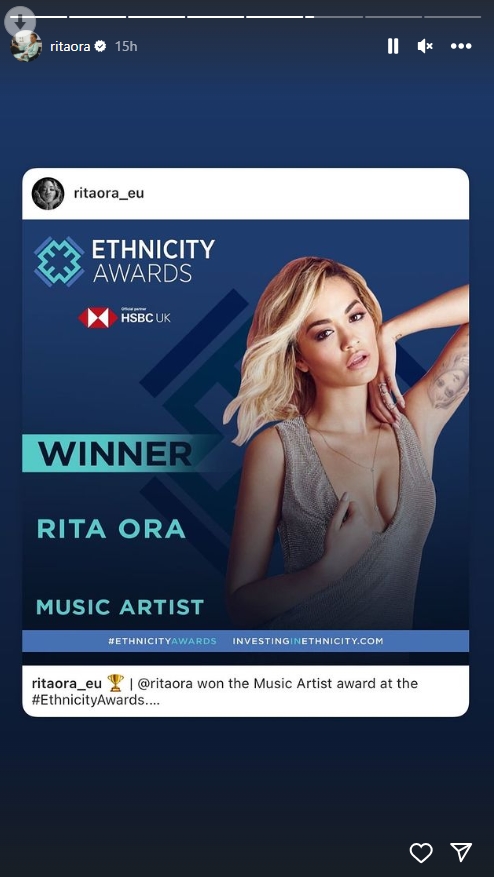Open the #EthnicityAwards hashtag in caption
This screenshot has width=494, height=877.
(88, 700)
